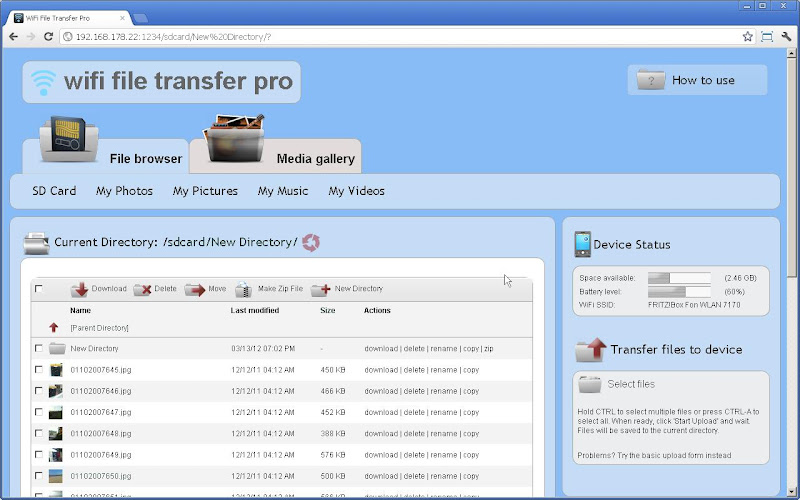The image size is (800, 500).
Task: Click the 576 KB size value
Action: (x=333, y=455)
